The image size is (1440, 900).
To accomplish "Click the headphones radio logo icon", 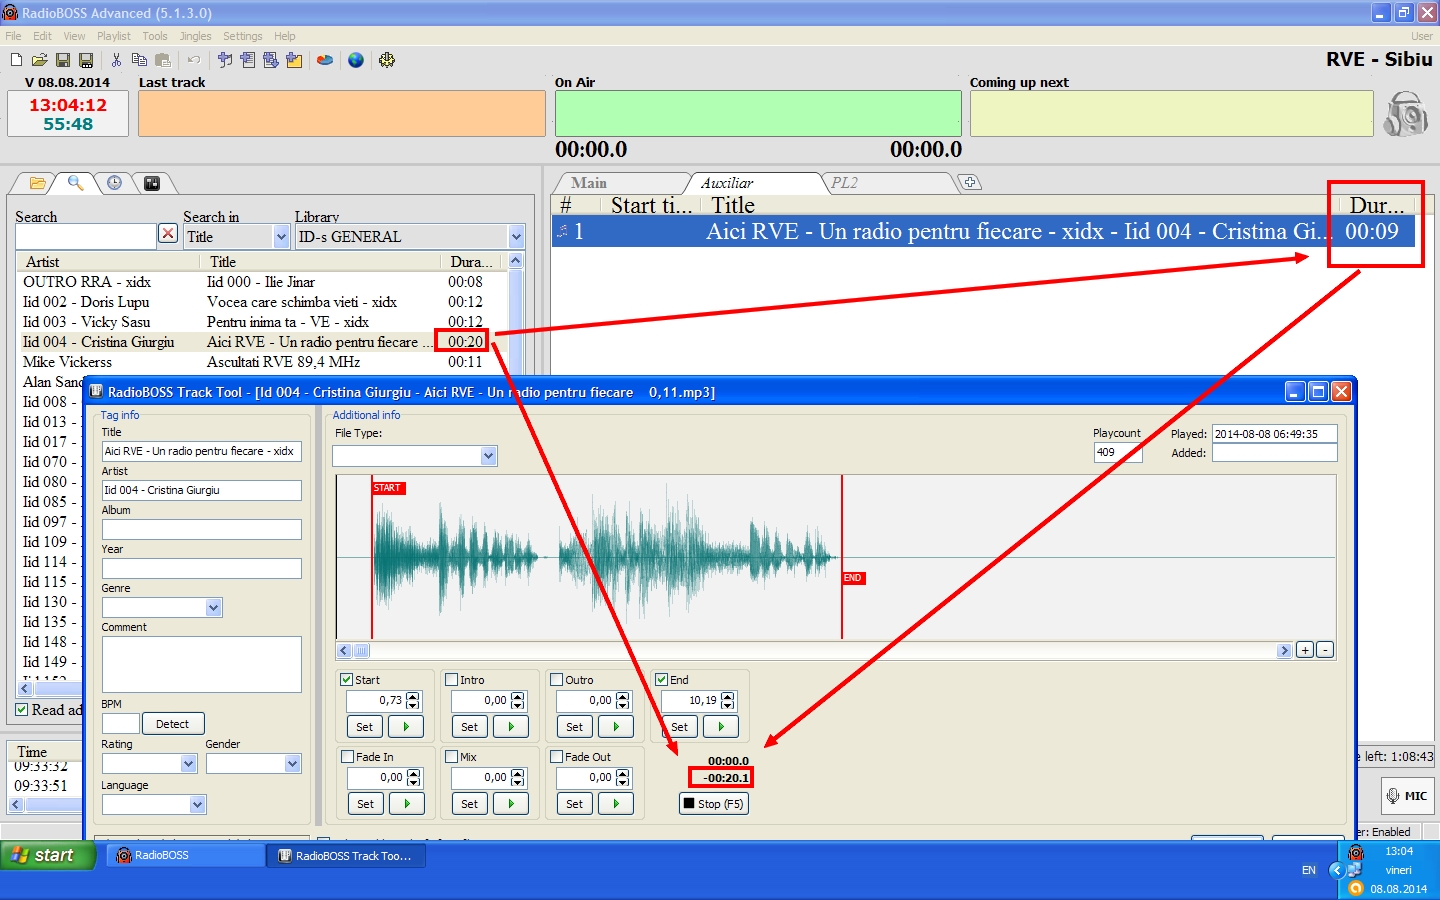I will tap(1406, 113).
